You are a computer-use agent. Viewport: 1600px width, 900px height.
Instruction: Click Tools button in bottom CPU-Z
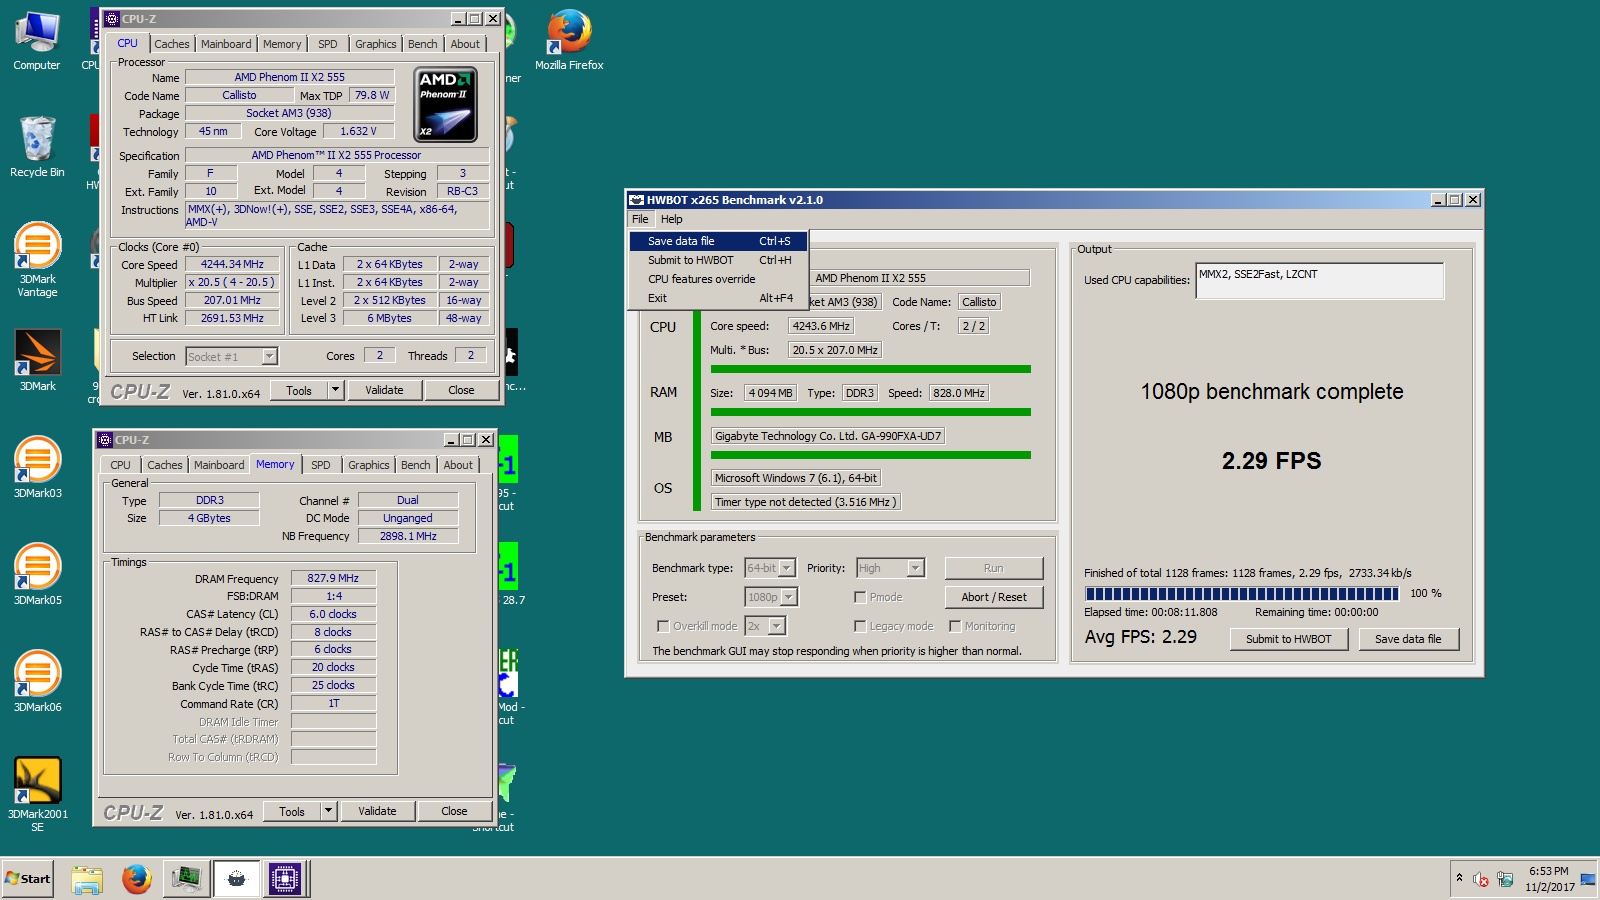pos(292,811)
